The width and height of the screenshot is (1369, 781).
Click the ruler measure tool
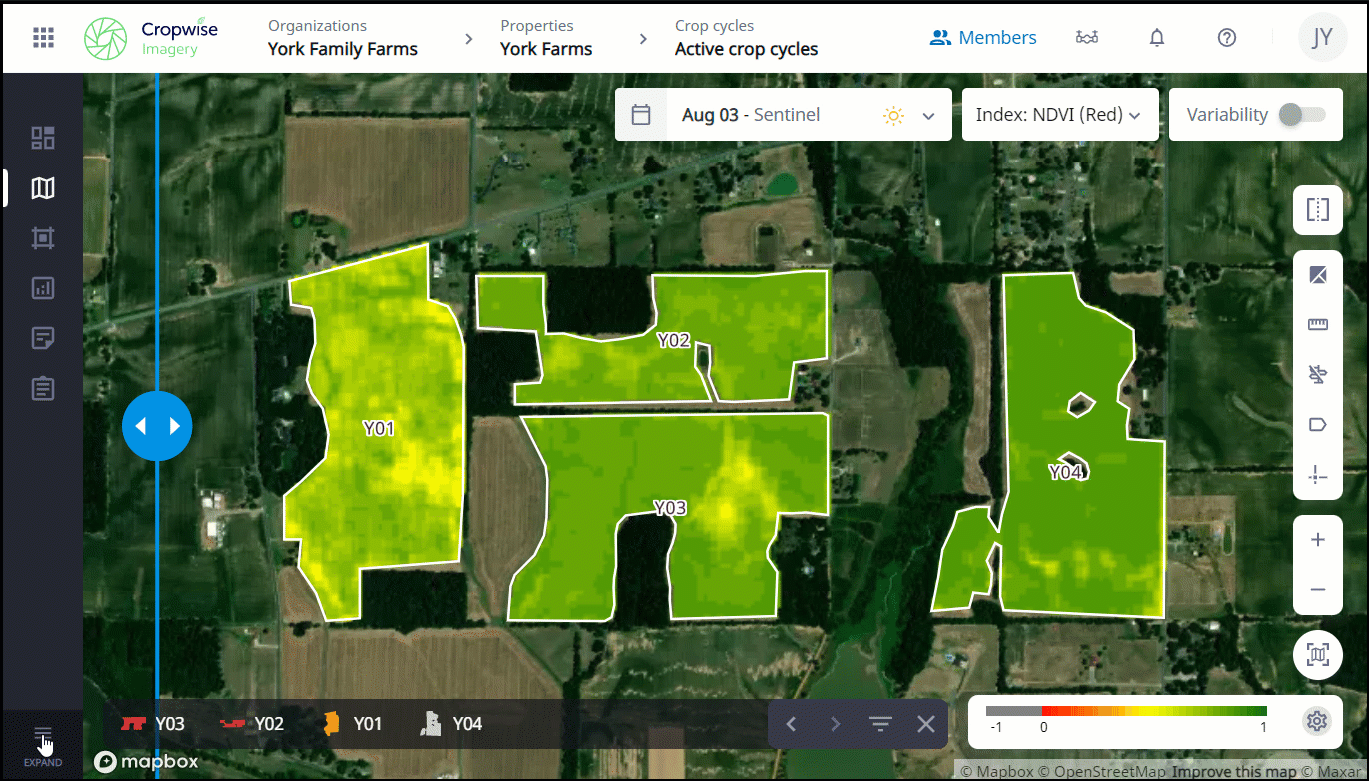pyautogui.click(x=1317, y=325)
